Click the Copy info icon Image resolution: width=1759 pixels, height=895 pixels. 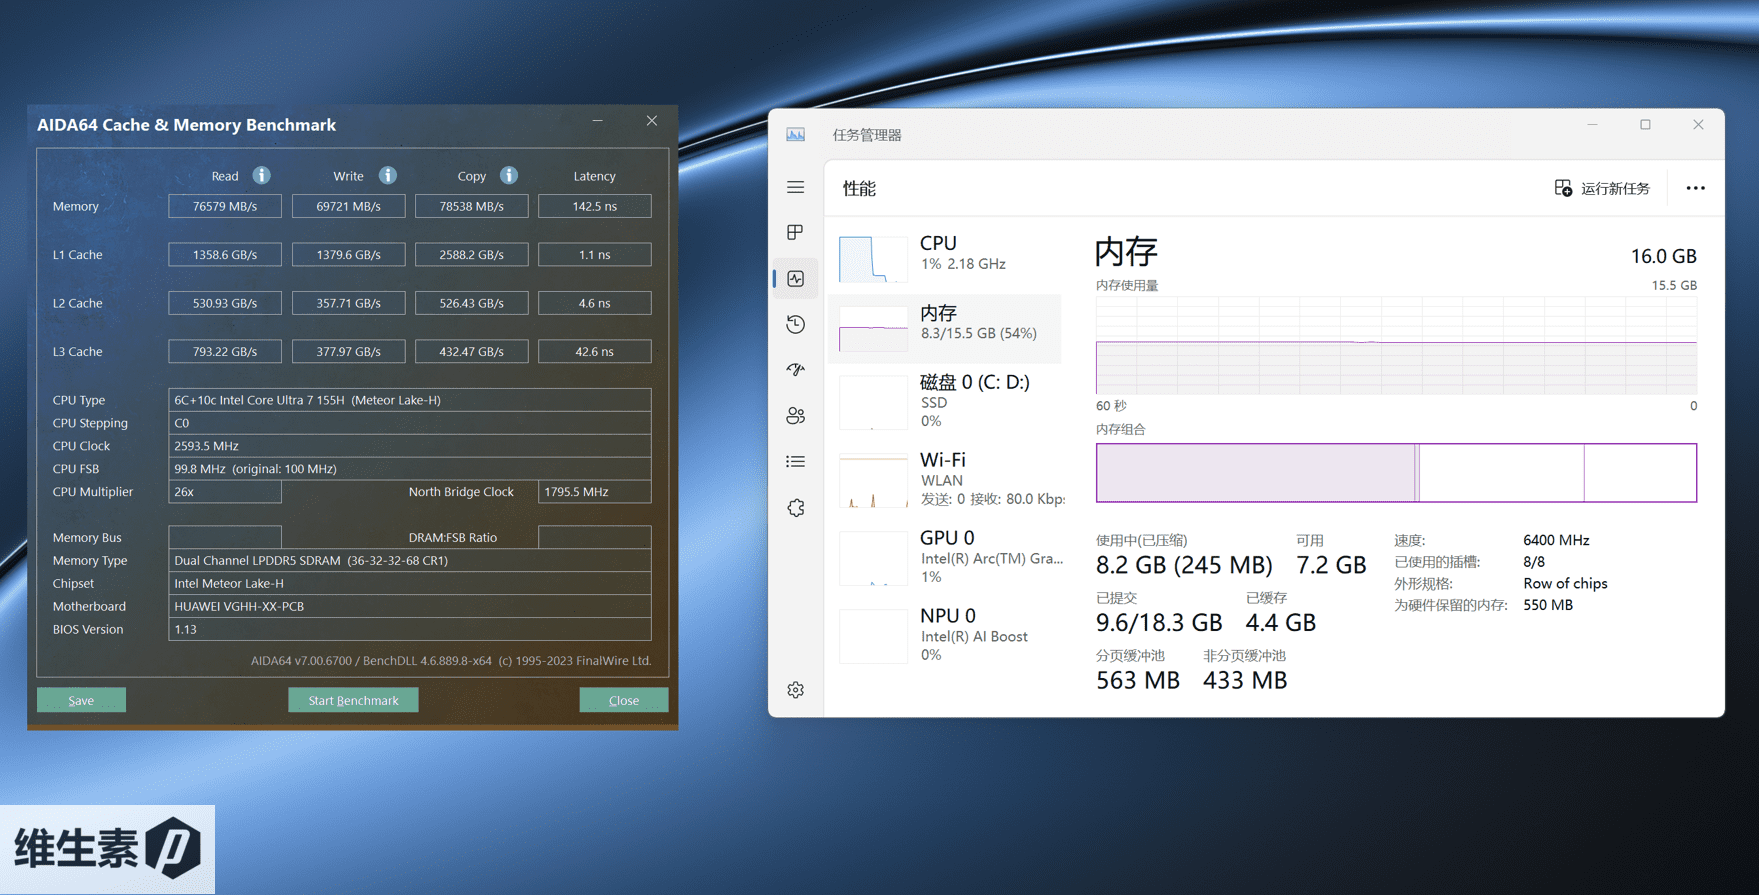[x=509, y=176]
